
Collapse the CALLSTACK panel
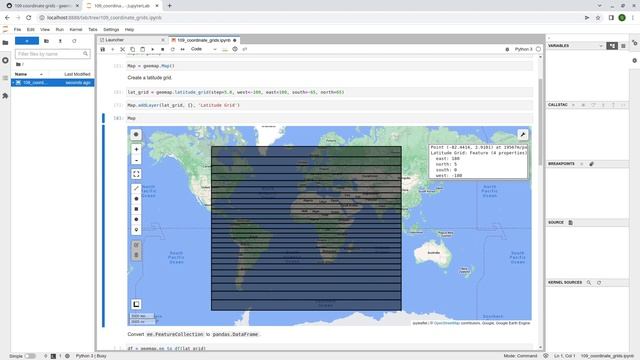[558, 105]
